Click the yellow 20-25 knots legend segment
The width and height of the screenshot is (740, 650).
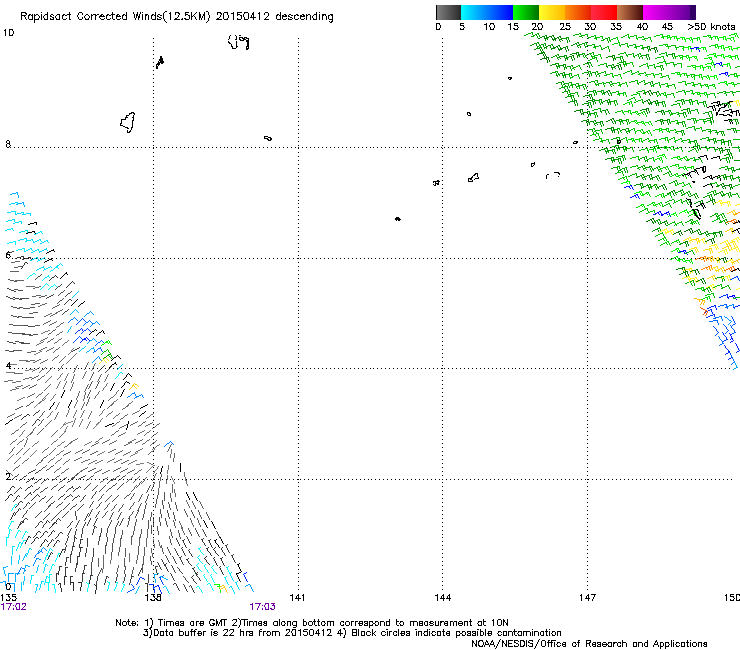click(552, 12)
